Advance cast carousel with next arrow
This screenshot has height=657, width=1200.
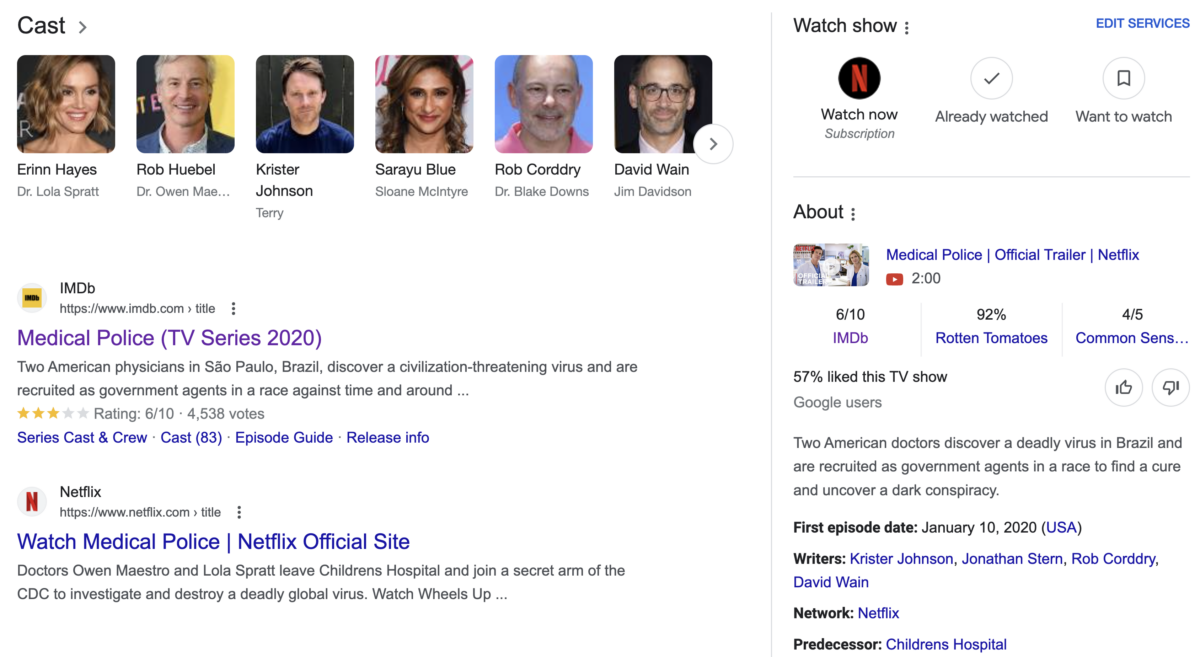tap(713, 144)
